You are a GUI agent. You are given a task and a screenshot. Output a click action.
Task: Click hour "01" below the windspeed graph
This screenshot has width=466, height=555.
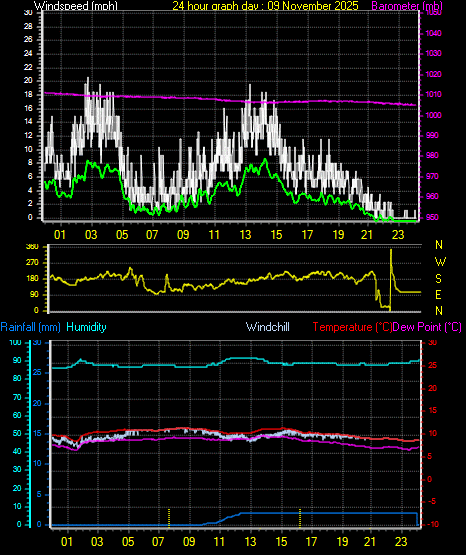60,235
